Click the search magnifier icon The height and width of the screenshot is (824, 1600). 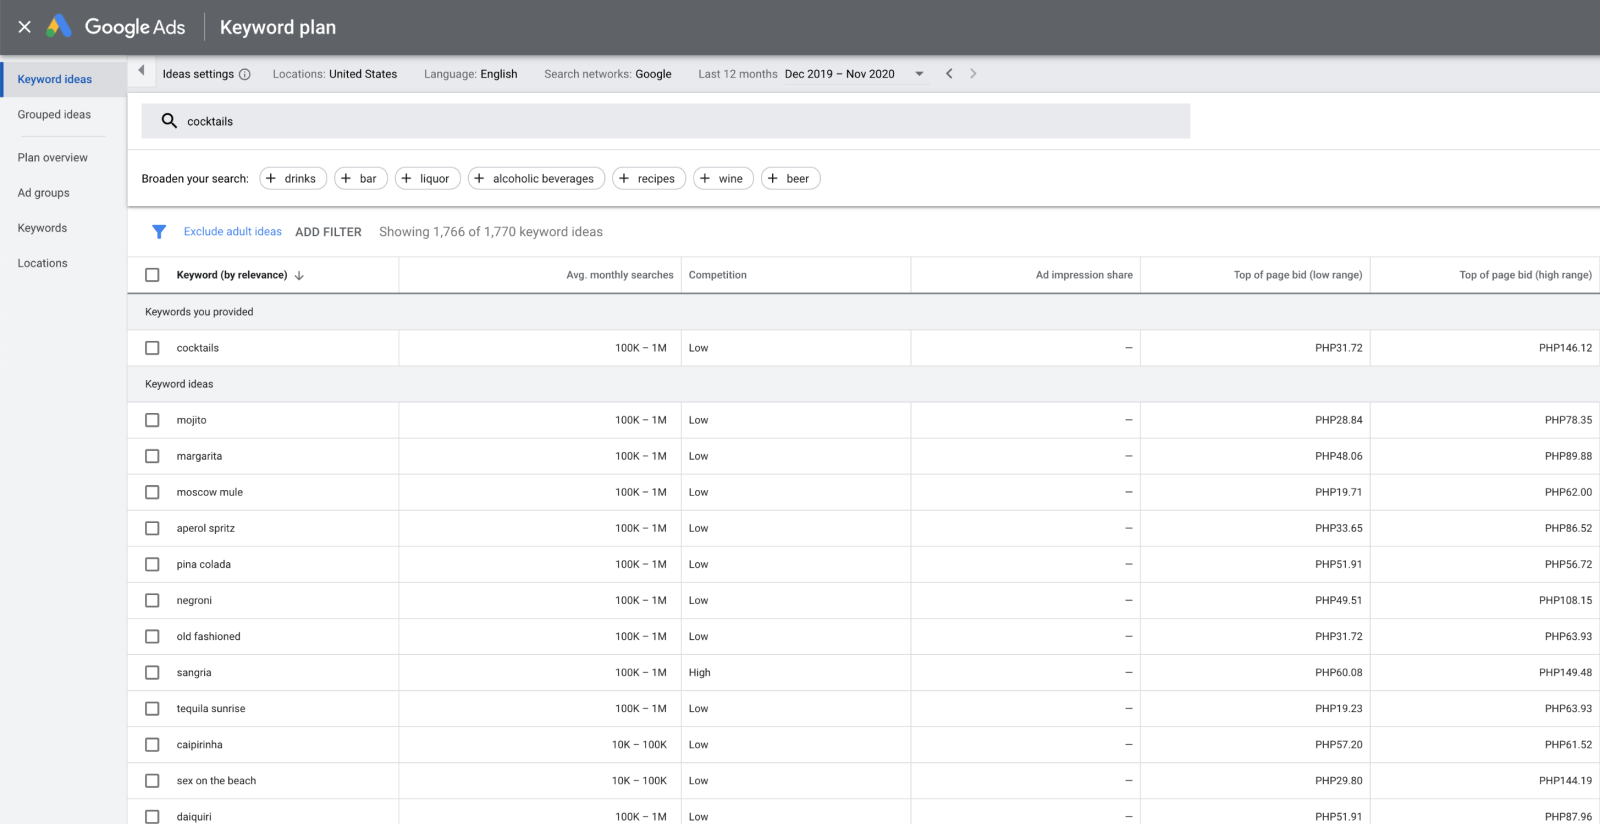pos(169,121)
